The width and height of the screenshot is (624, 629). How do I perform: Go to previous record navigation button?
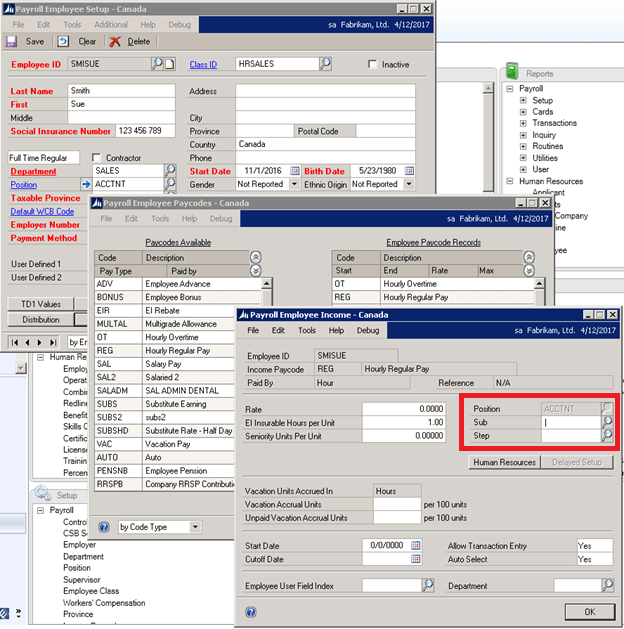coord(27,343)
